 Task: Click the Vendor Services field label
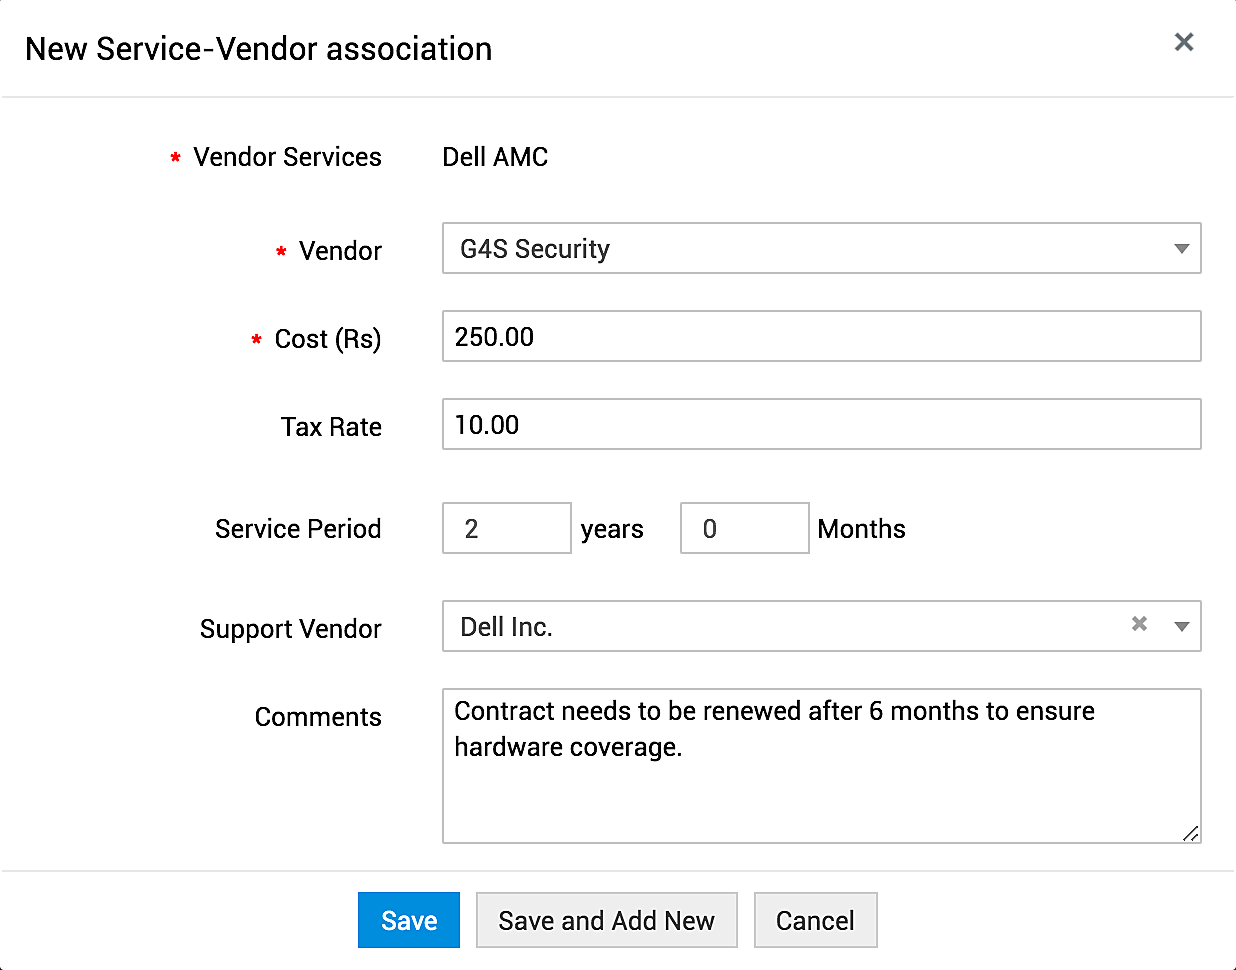click(x=287, y=157)
